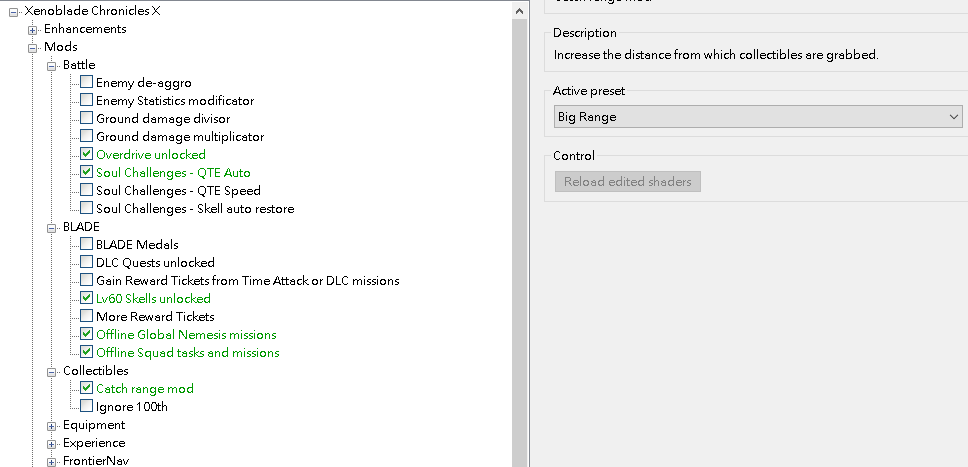Screen dimensions: 968x467
Task: Select the Experience label
Action: [x=94, y=443]
